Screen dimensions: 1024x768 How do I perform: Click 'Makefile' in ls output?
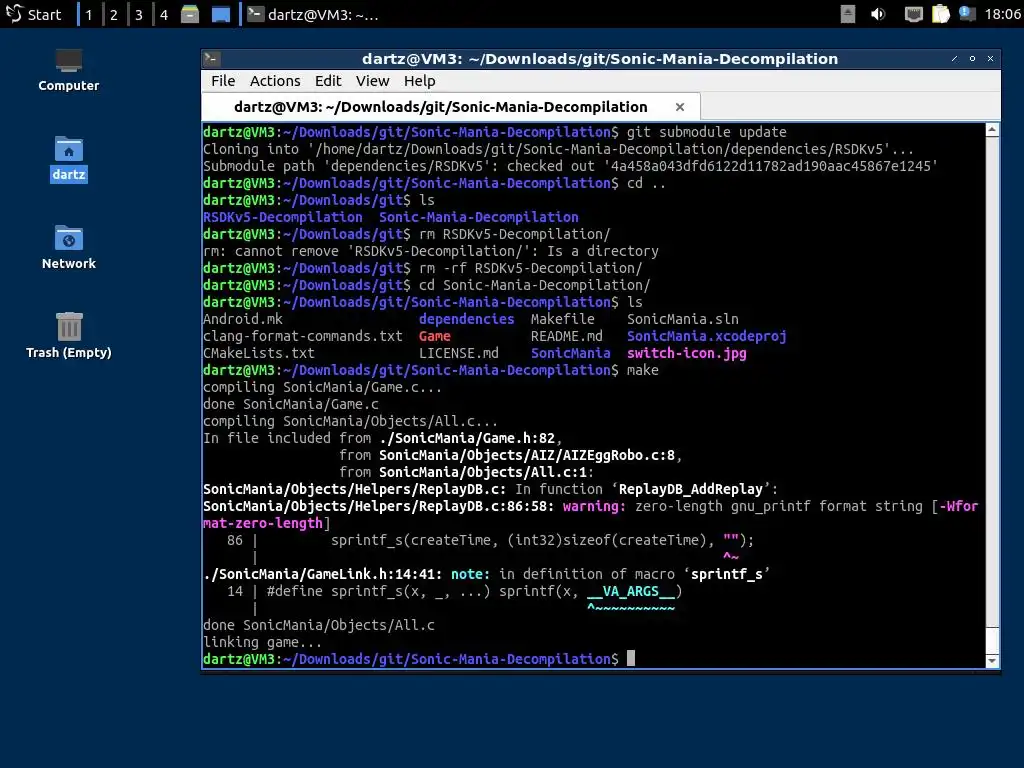[563, 319]
